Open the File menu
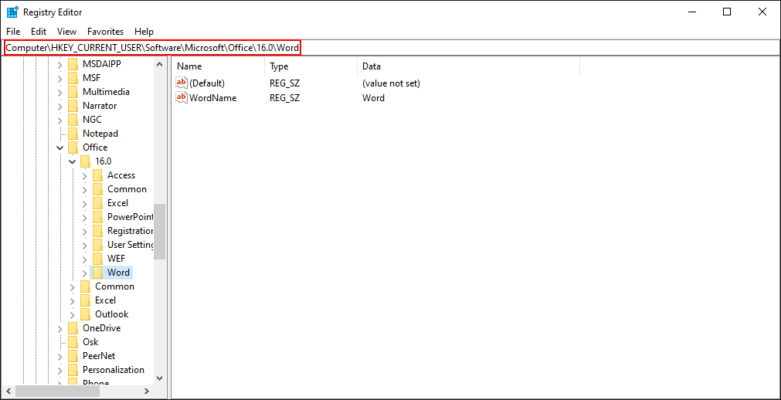 13,31
